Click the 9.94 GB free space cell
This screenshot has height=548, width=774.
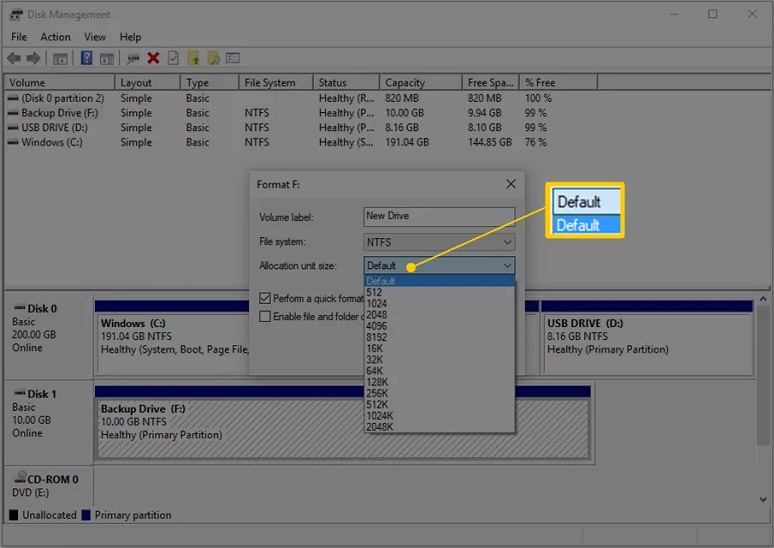[x=484, y=113]
